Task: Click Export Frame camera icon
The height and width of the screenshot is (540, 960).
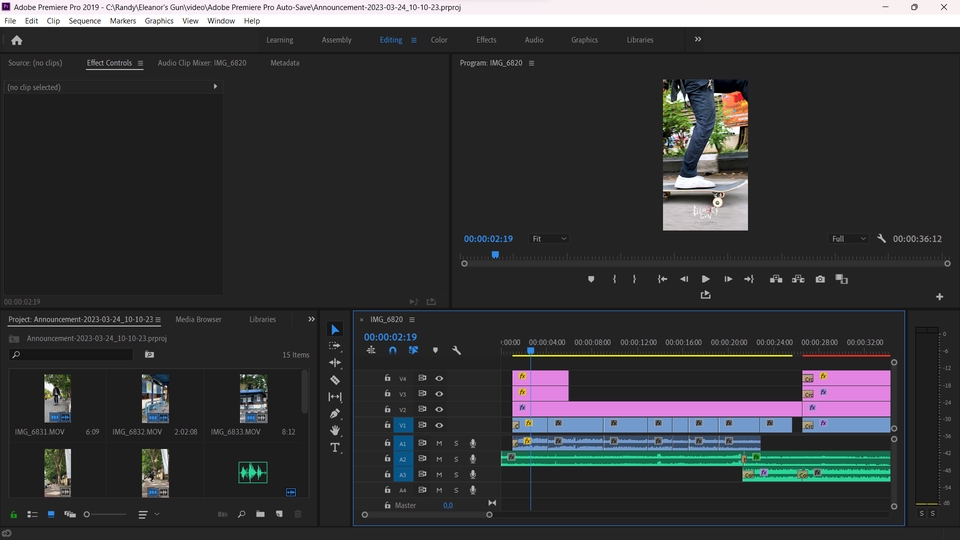Action: click(x=820, y=279)
